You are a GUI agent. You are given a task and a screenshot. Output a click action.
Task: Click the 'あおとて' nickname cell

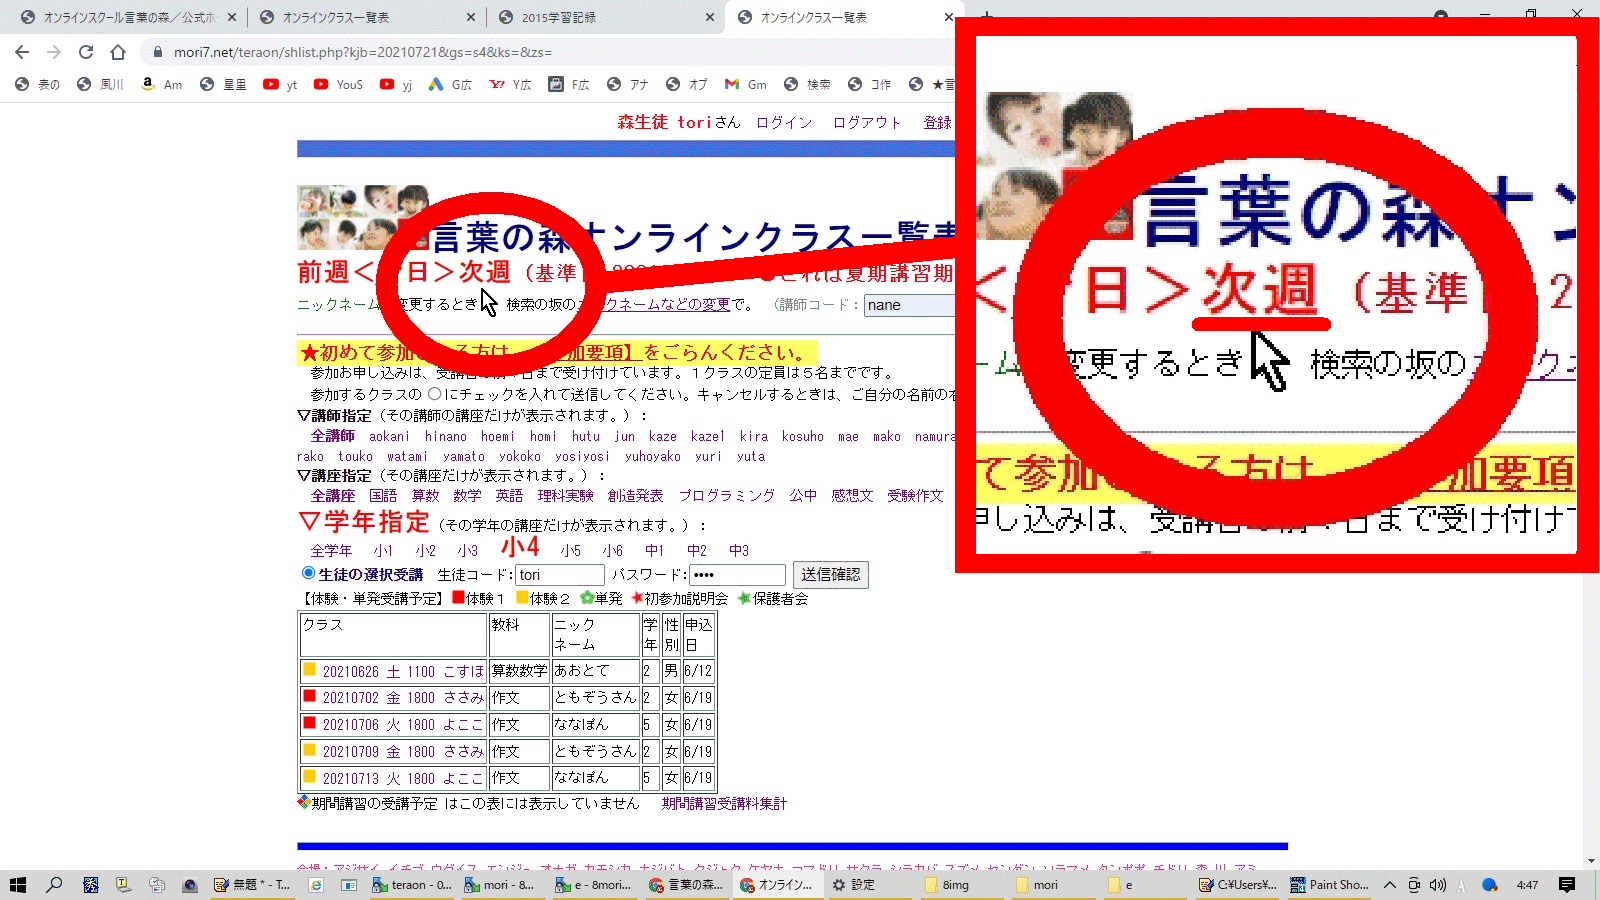596,671
